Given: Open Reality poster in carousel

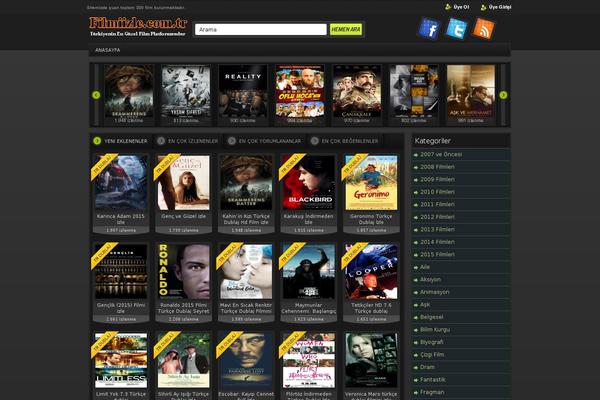Looking at the screenshot, I should (243, 91).
